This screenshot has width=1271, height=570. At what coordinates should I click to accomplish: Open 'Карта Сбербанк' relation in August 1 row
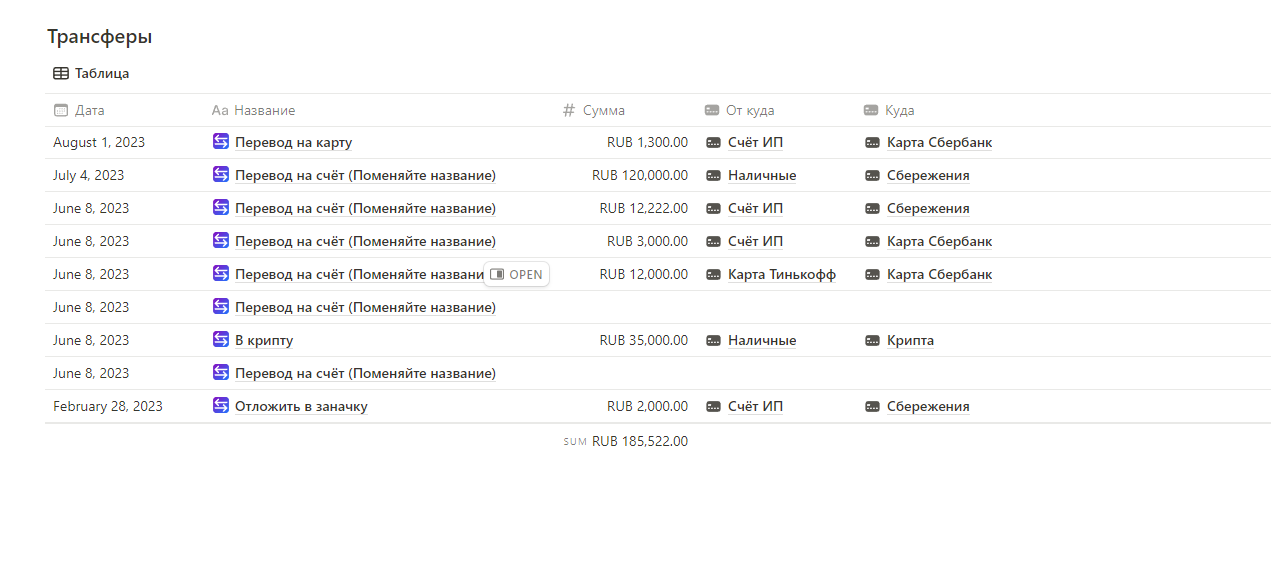pos(939,143)
